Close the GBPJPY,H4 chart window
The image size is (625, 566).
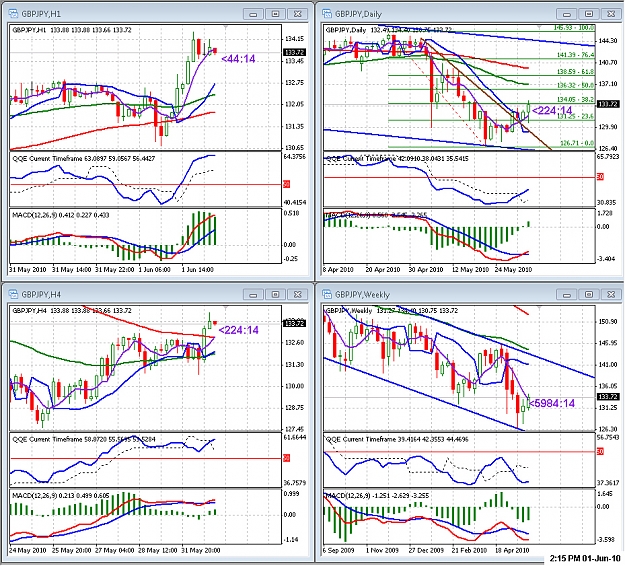pos(297,295)
